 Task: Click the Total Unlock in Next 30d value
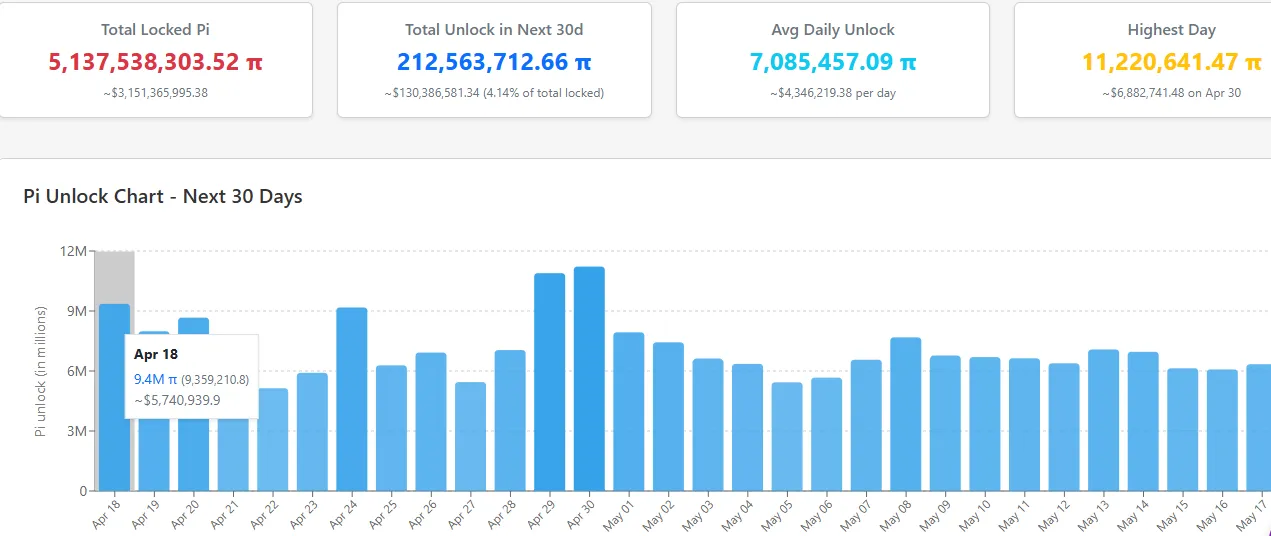click(494, 62)
